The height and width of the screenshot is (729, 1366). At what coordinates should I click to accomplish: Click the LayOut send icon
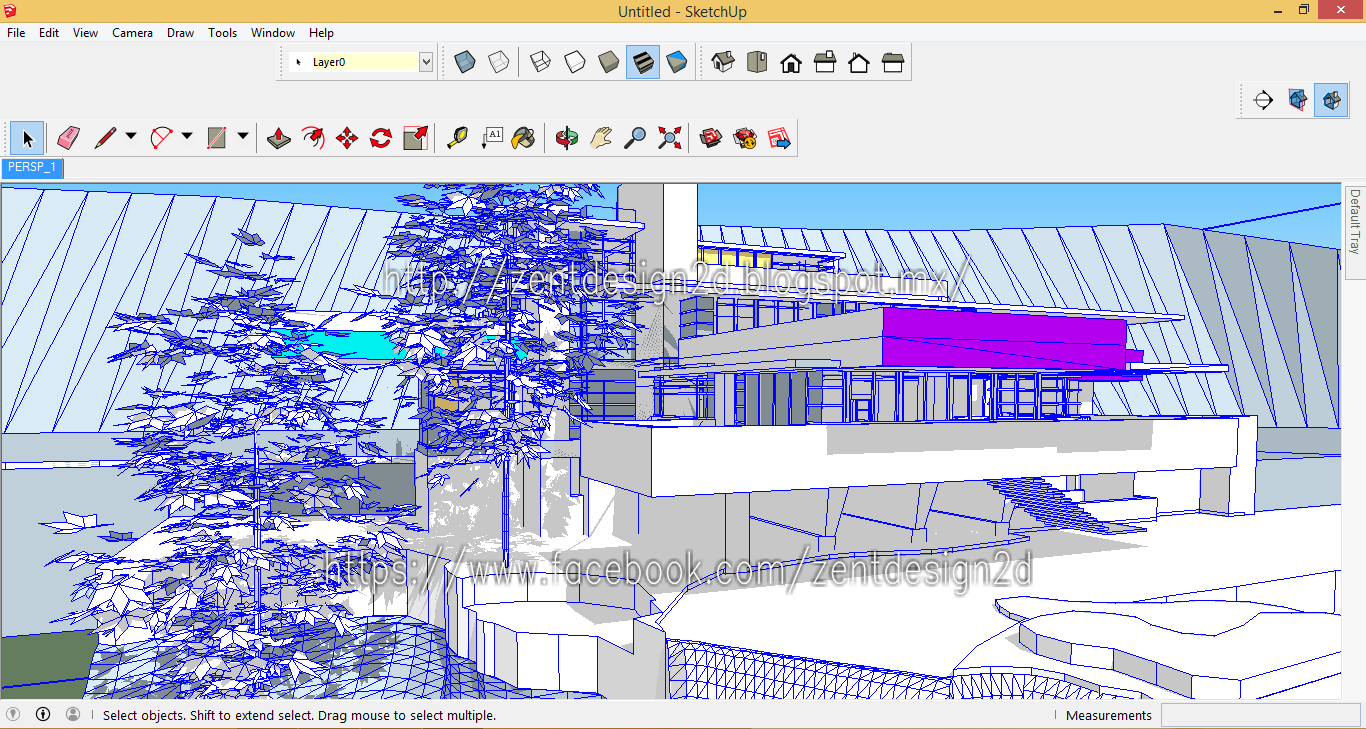point(779,138)
